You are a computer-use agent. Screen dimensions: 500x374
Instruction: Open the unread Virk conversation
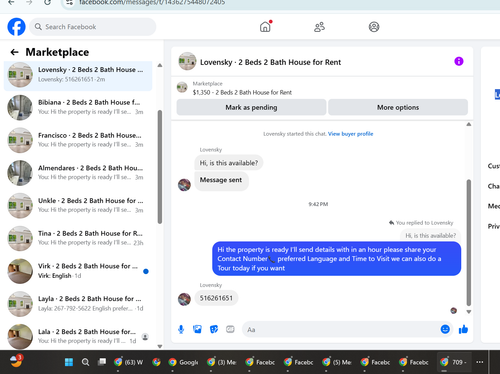tap(78, 271)
